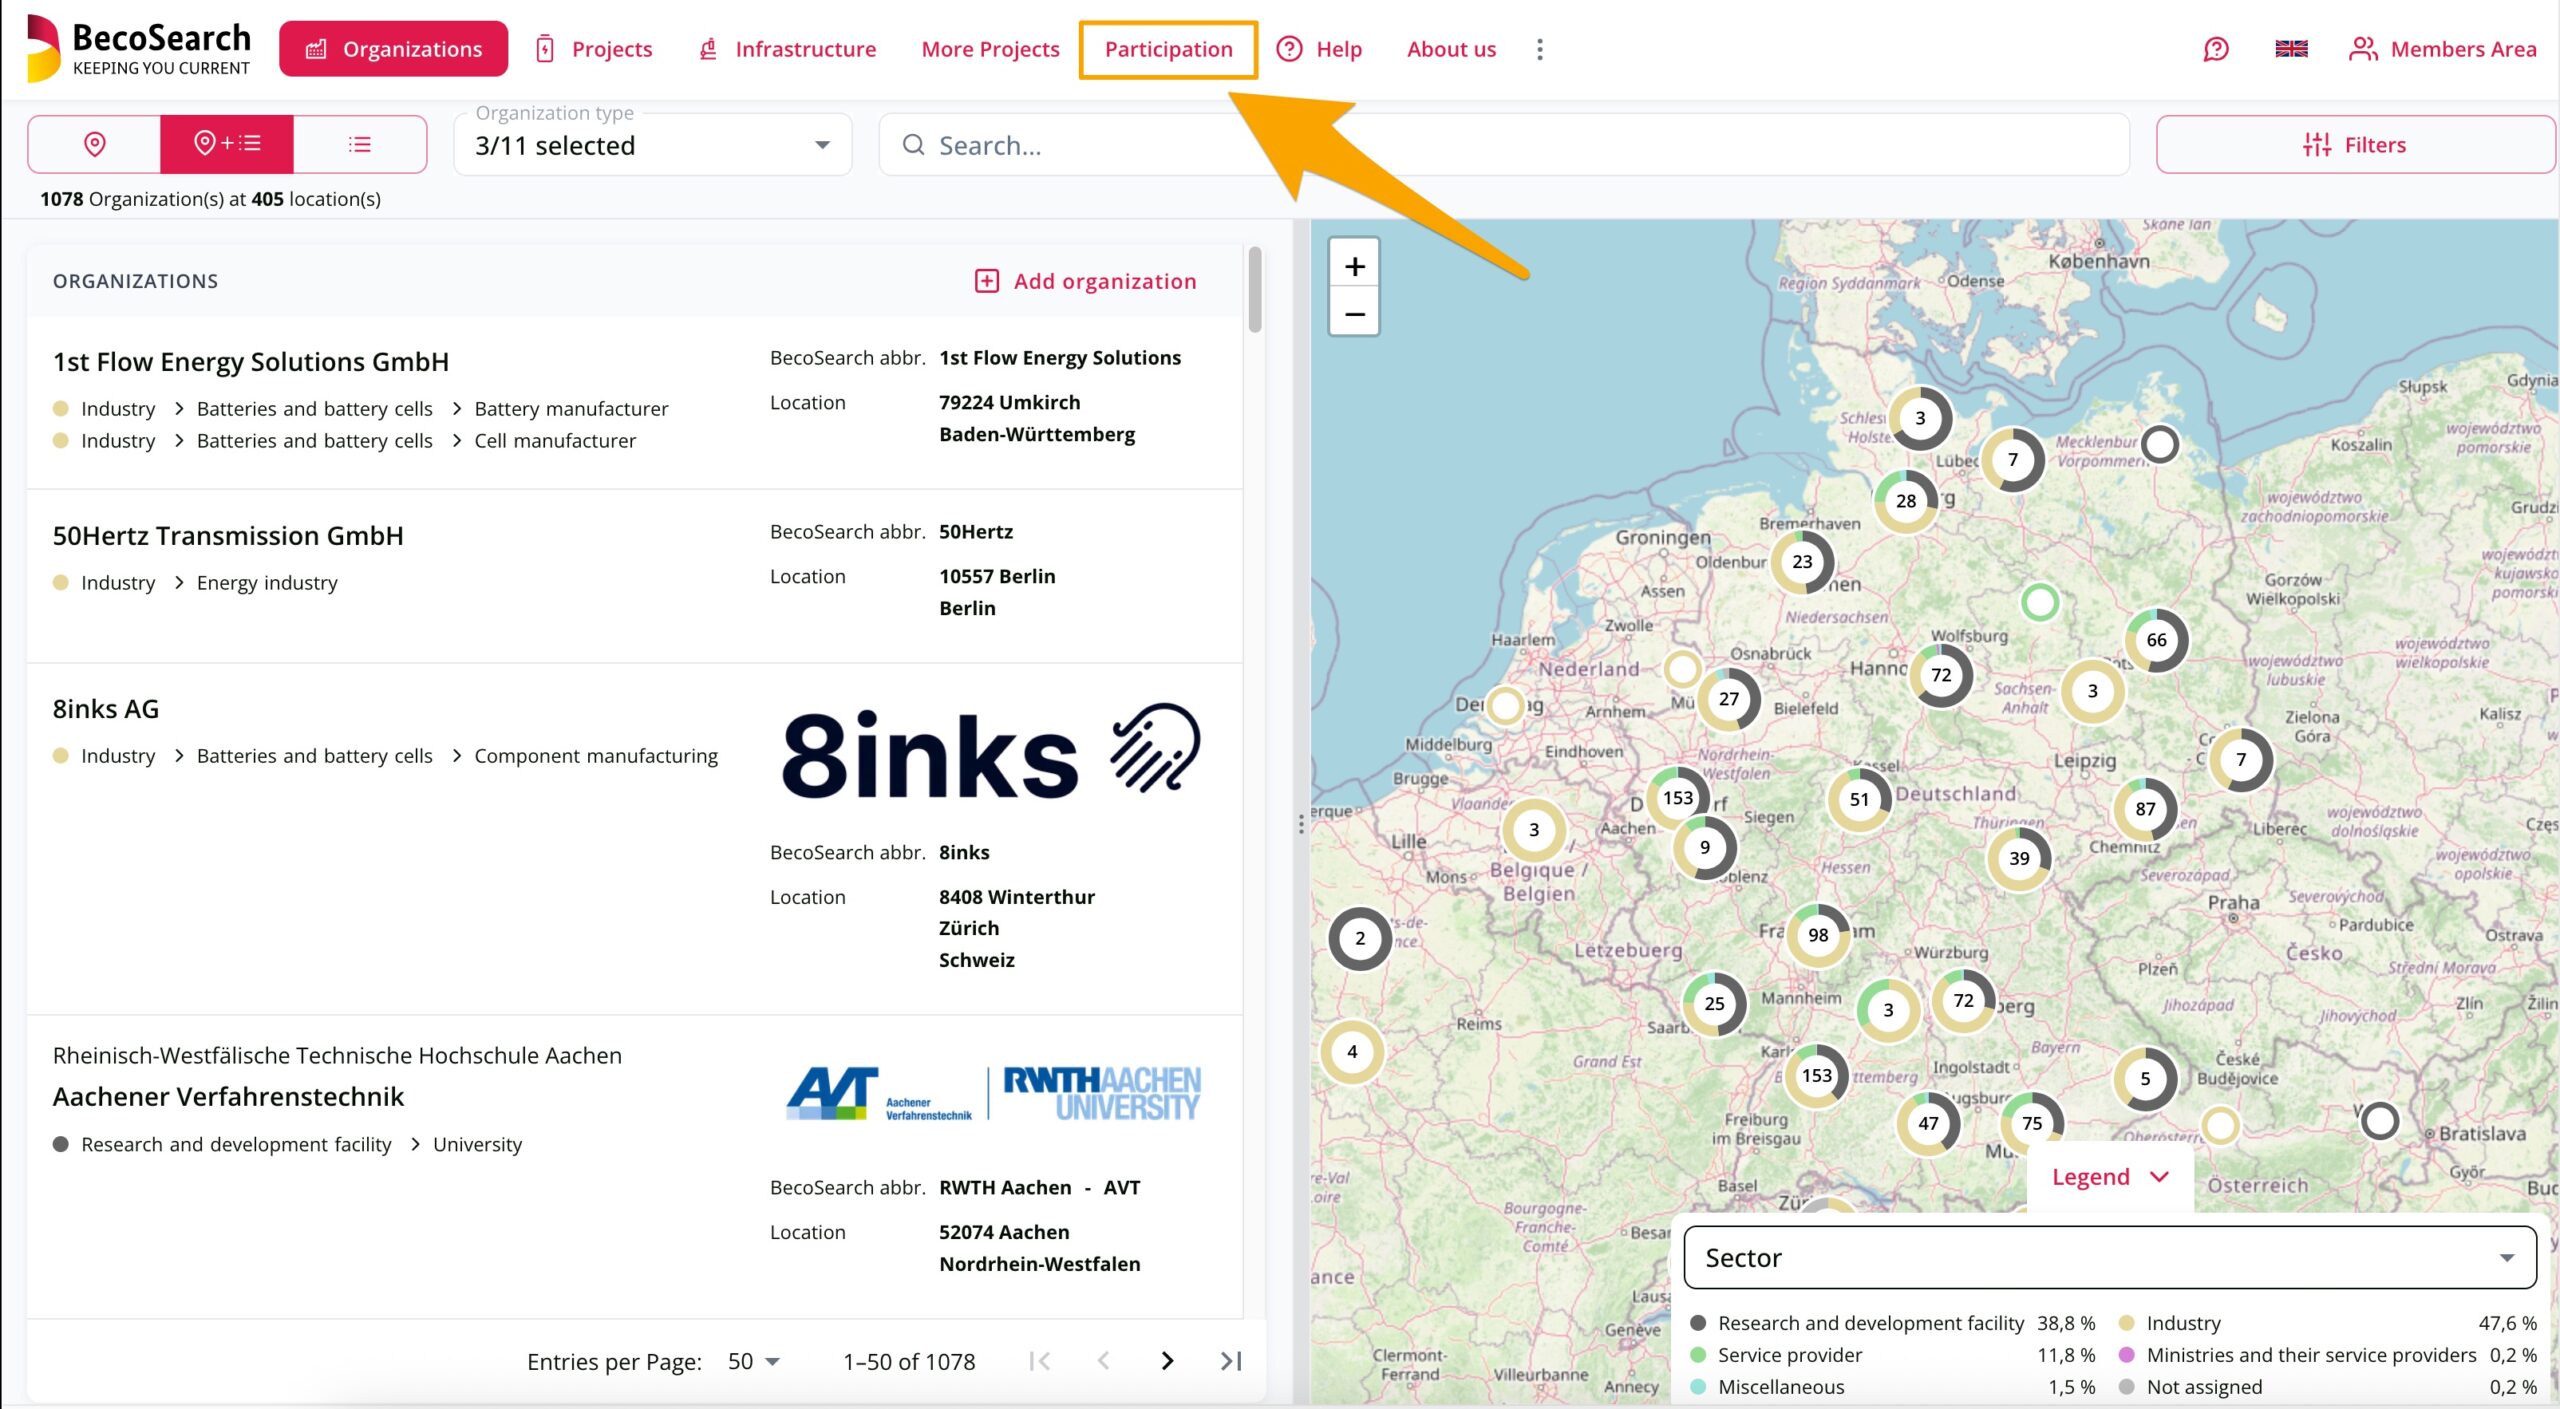Screen dimensions: 2560x1409
Task: Open the feedback chat bubble icon
Action: [2216, 49]
